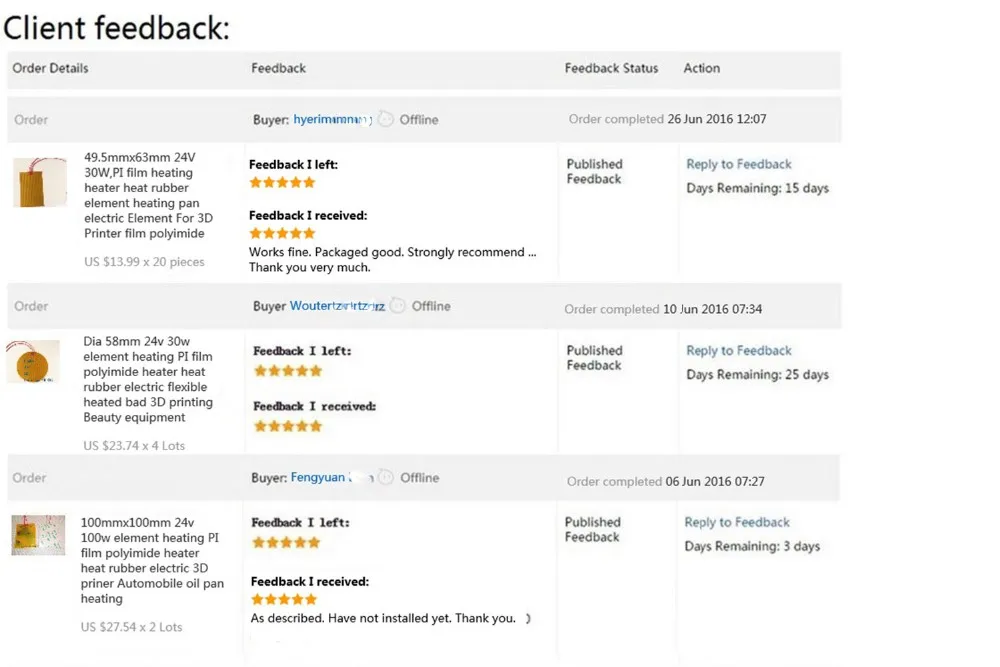Screen dimensions: 1000x667
Task: Open the 100mmx100mm 24v 100w product title
Action: pyautogui.click(x=152, y=560)
